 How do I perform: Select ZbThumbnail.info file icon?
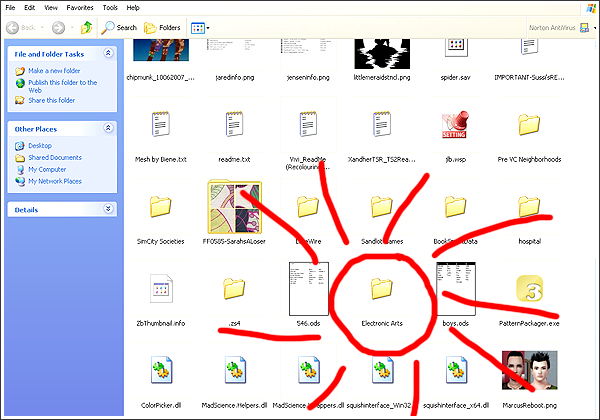tap(161, 288)
